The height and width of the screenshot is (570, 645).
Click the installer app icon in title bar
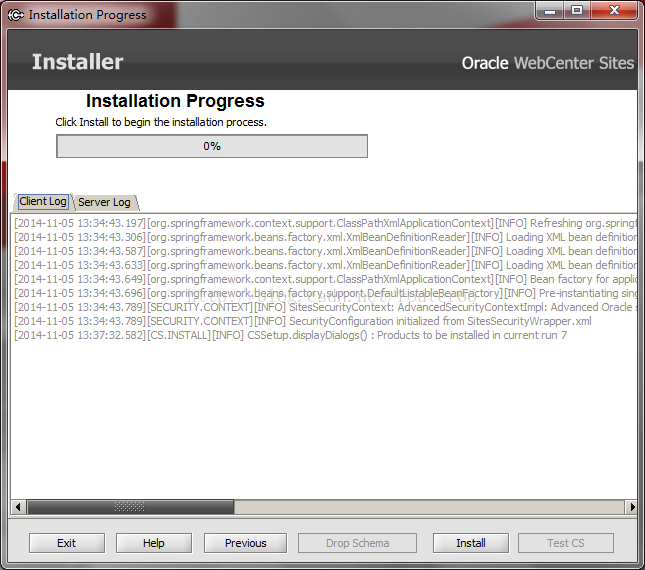[16, 15]
